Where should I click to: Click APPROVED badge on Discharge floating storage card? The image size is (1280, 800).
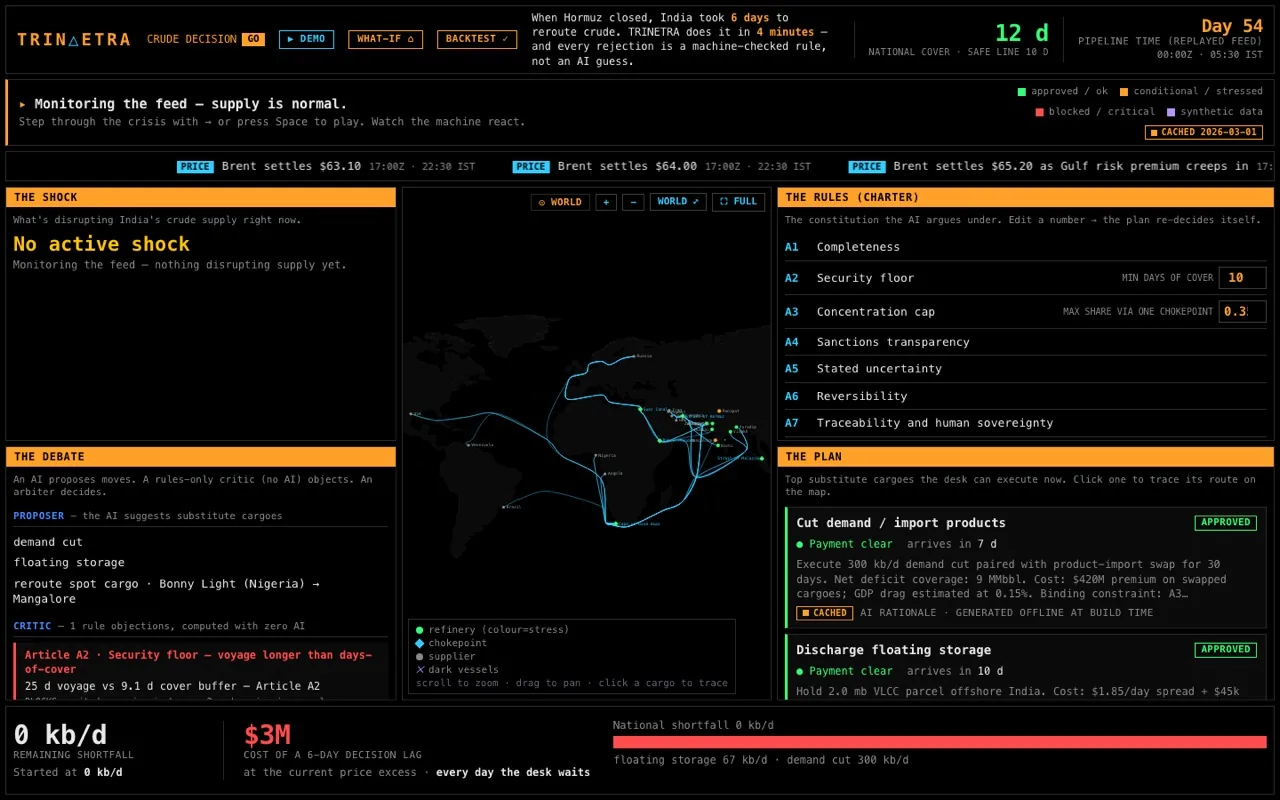coord(1225,649)
